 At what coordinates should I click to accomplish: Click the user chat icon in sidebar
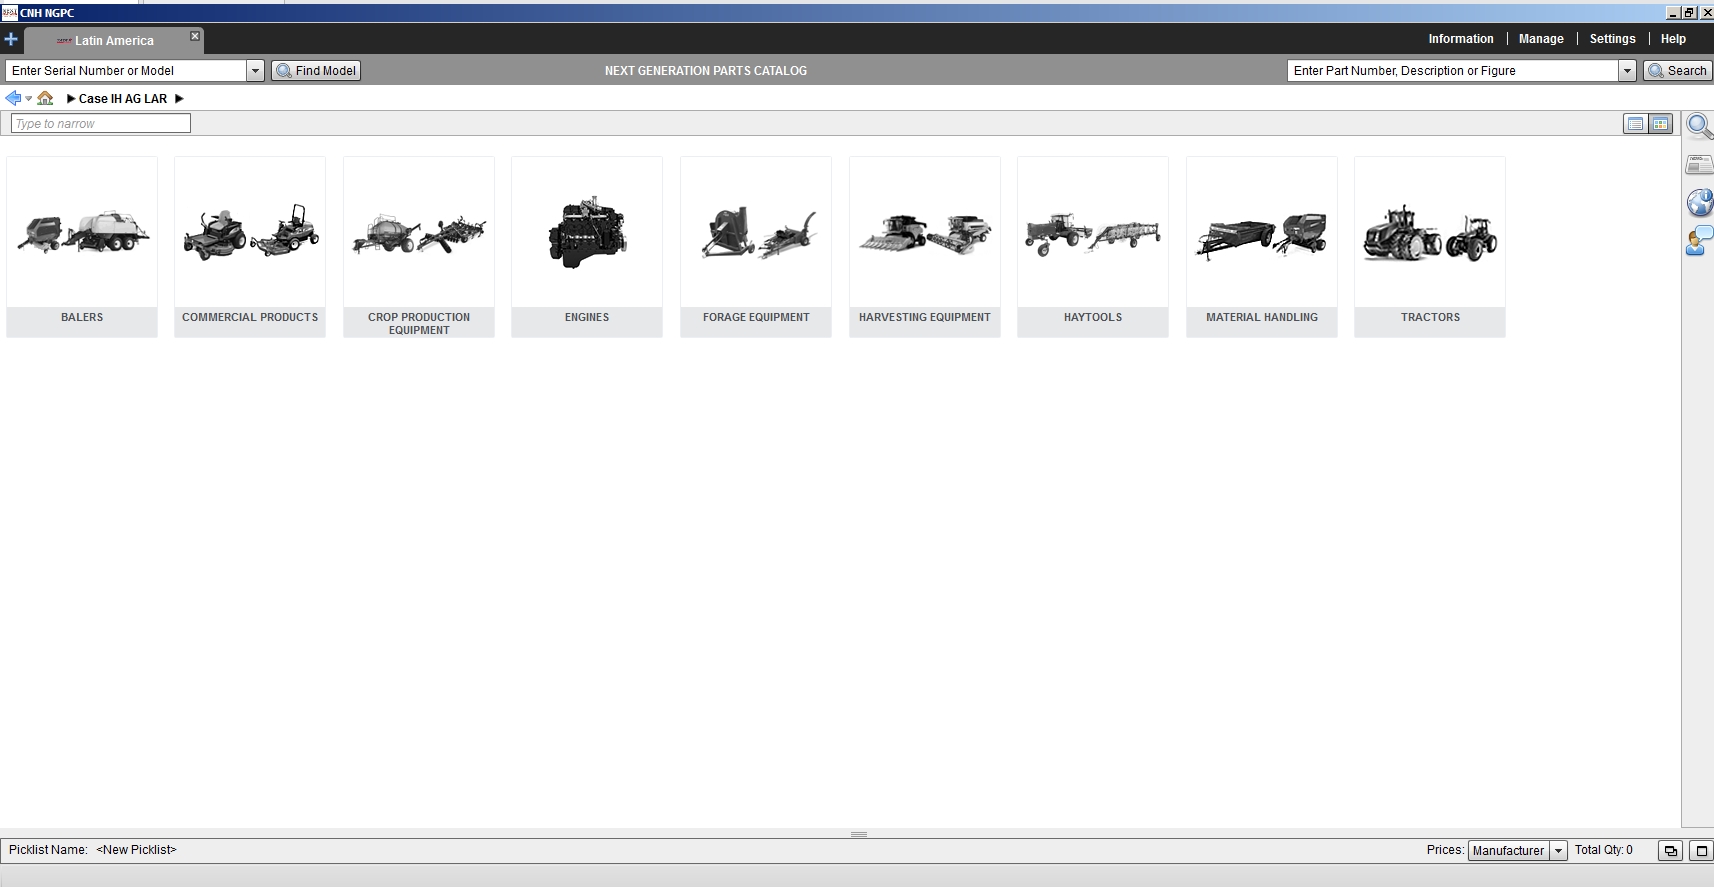tap(1699, 241)
